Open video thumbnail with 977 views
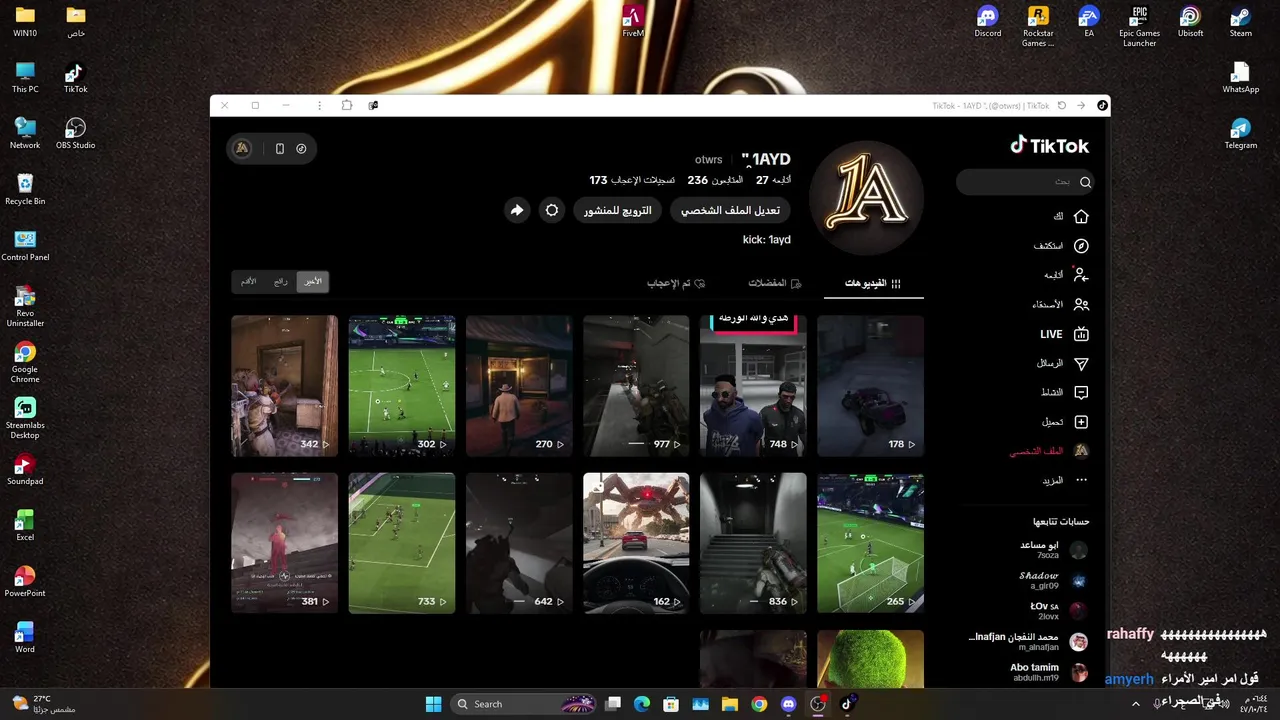The height and width of the screenshot is (720, 1280). pos(636,386)
